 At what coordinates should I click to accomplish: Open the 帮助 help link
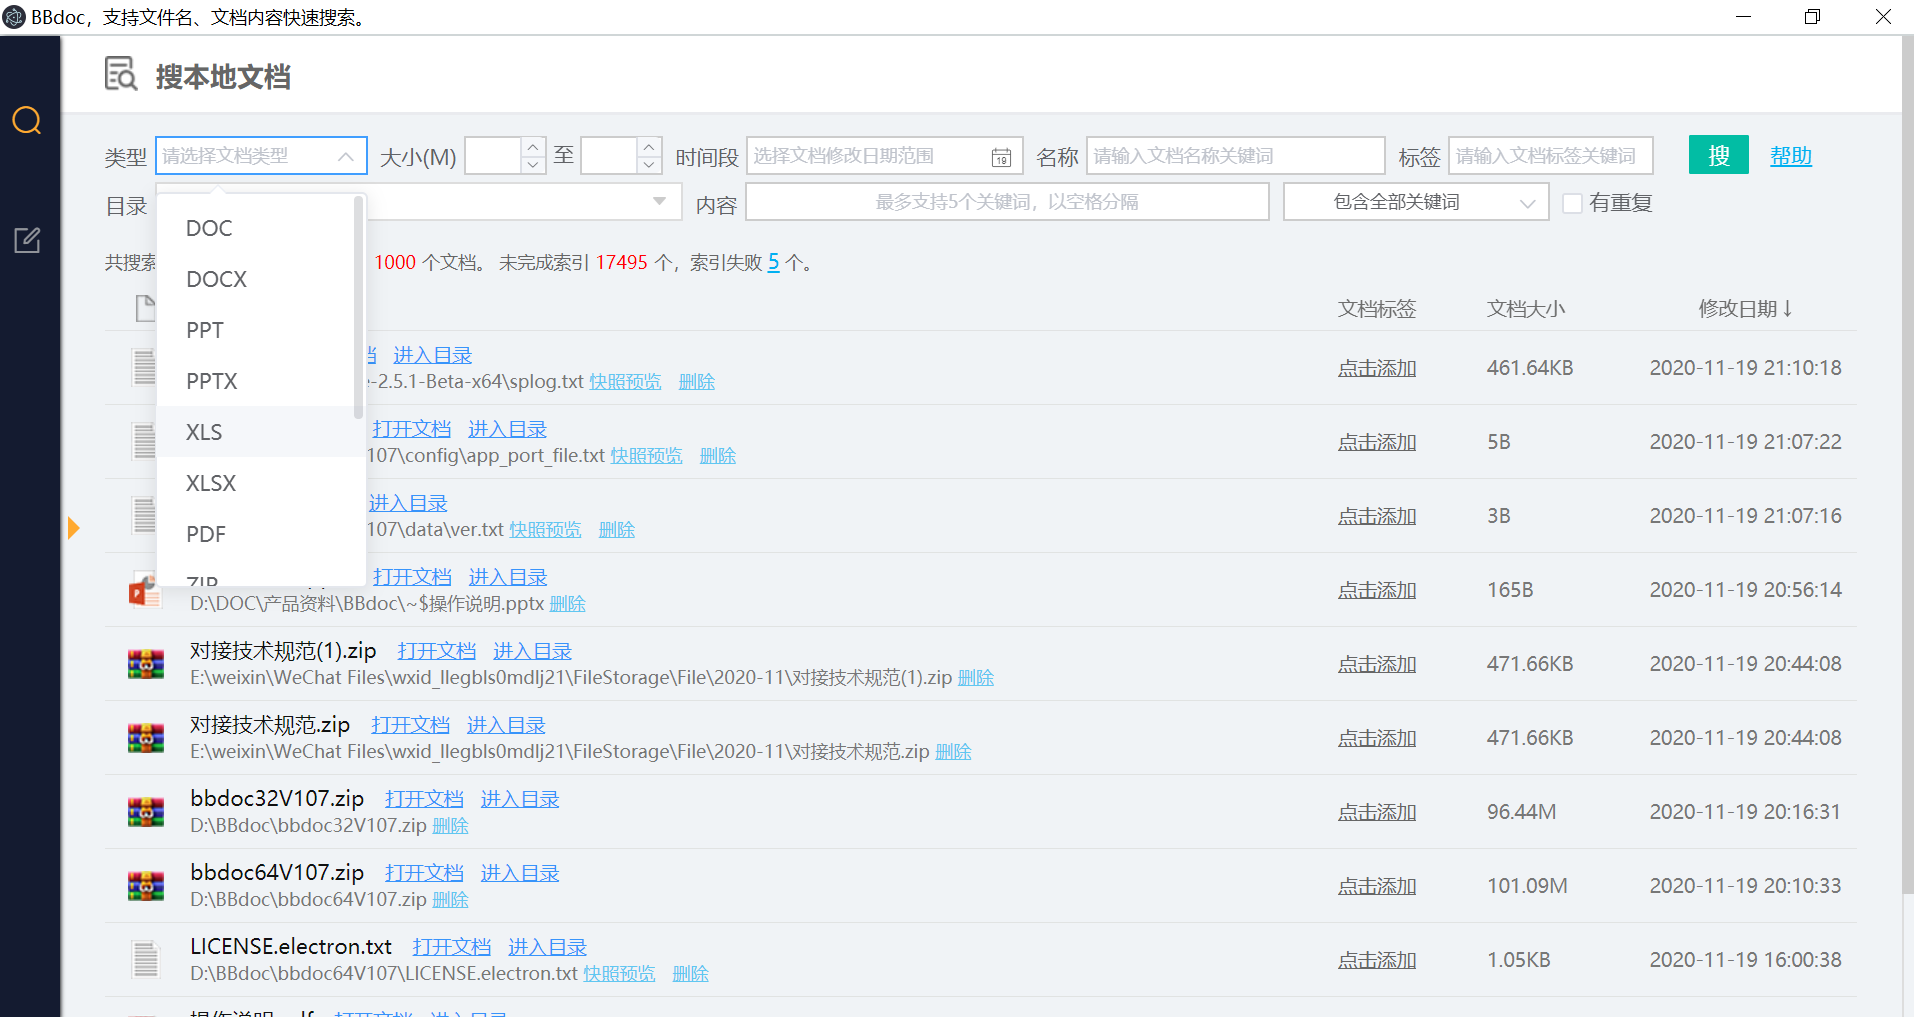coord(1790,156)
